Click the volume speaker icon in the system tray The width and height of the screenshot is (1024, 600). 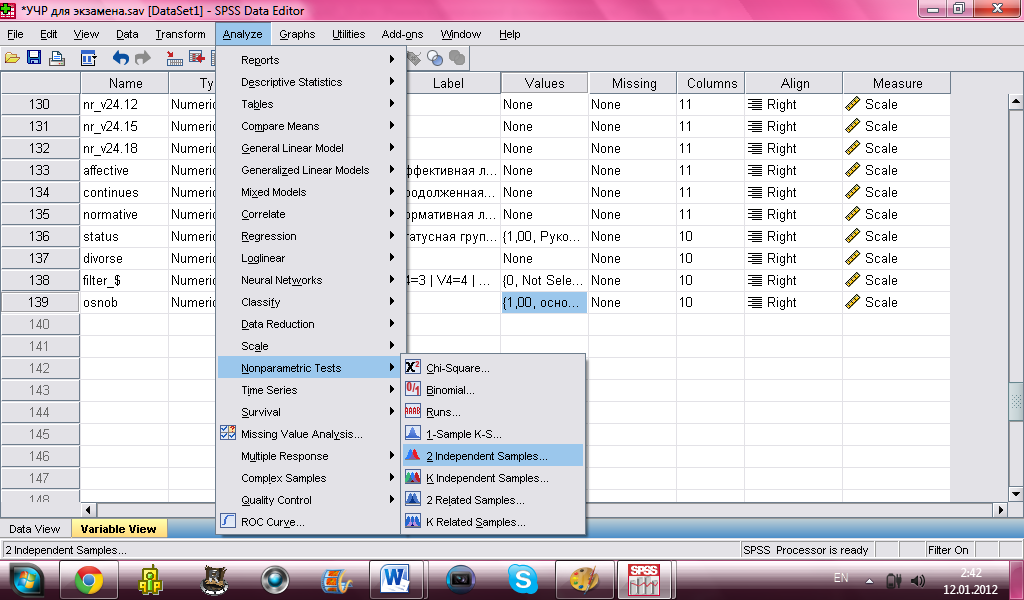[x=918, y=580]
